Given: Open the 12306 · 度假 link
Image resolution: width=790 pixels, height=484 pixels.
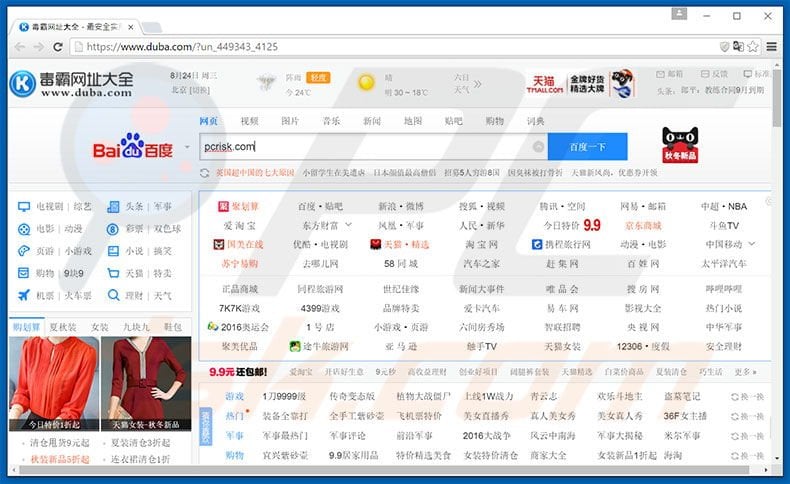Looking at the screenshot, I should pos(643,347).
